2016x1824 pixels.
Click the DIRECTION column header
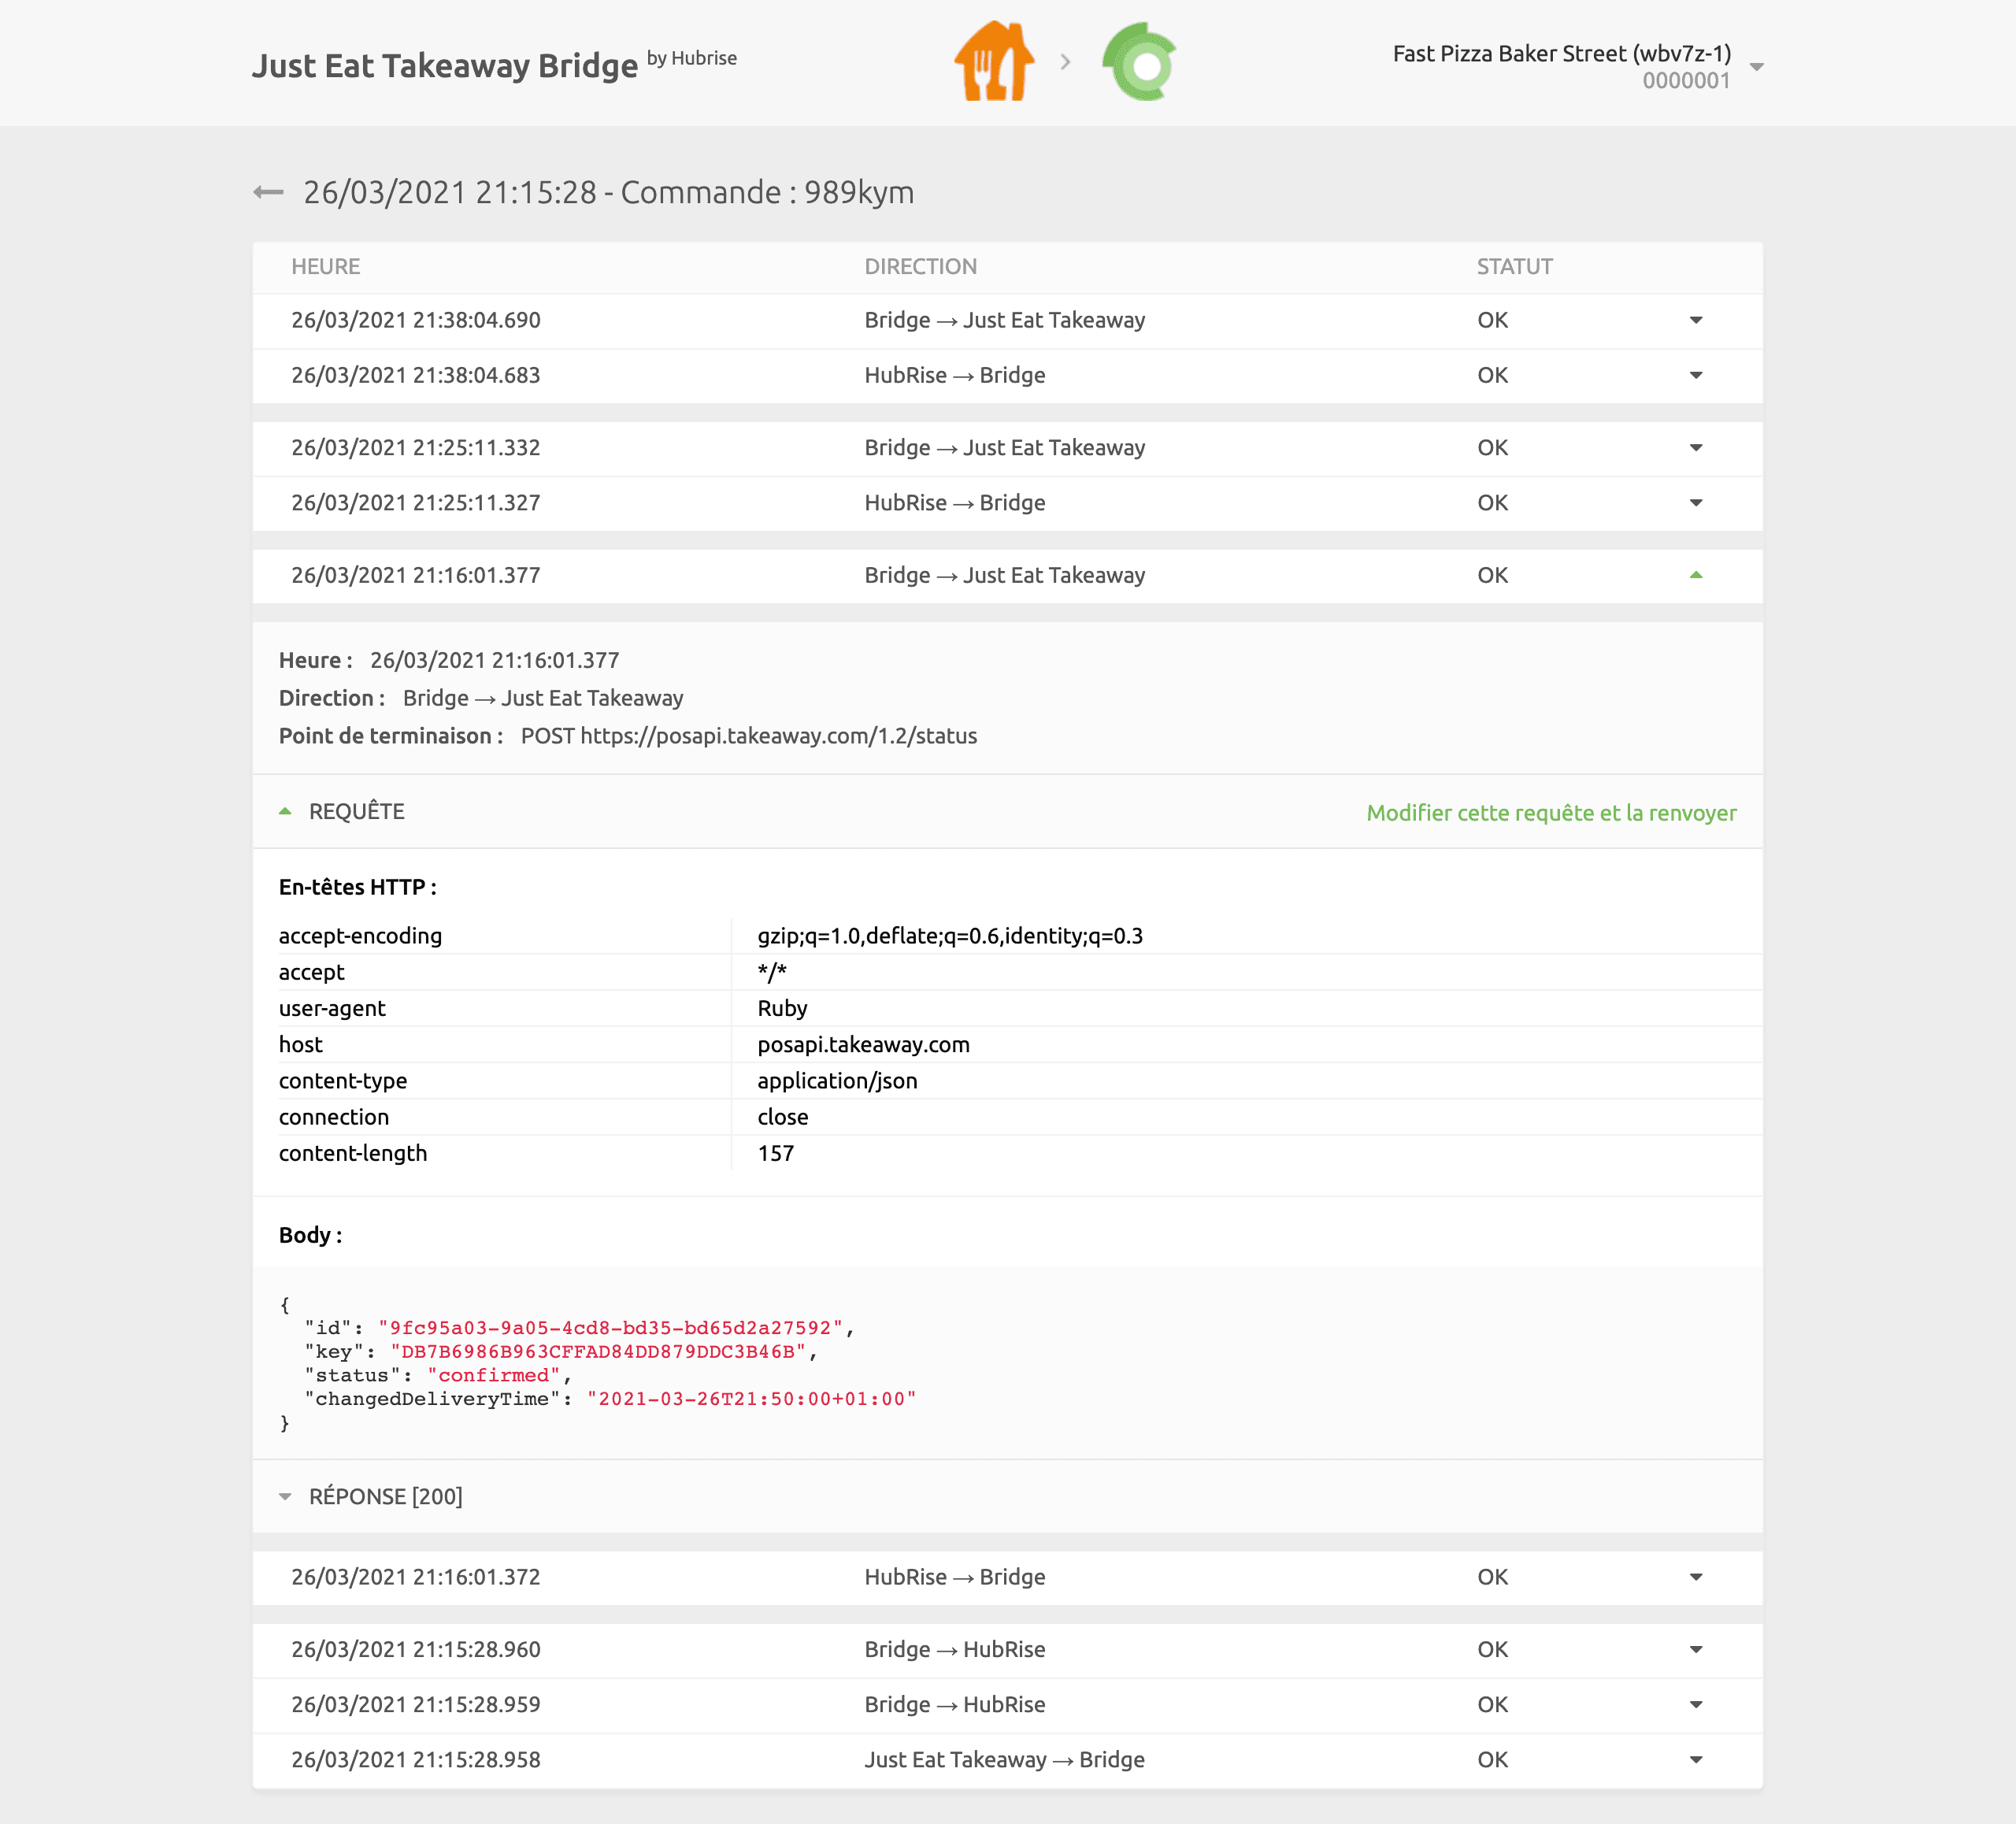(920, 266)
